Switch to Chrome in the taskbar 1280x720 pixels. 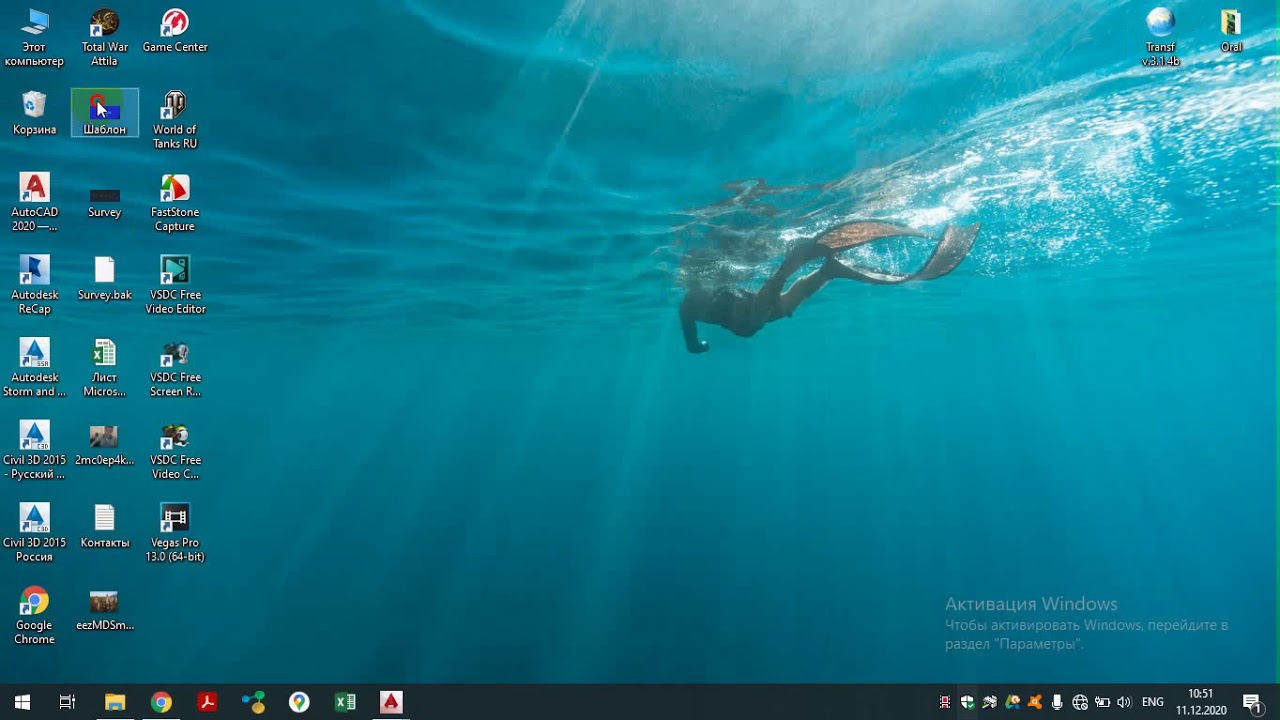(161, 702)
